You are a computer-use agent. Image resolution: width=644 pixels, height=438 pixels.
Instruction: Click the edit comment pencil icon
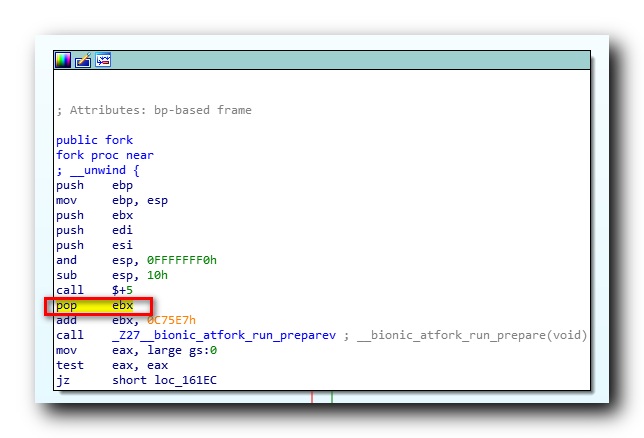point(83,60)
